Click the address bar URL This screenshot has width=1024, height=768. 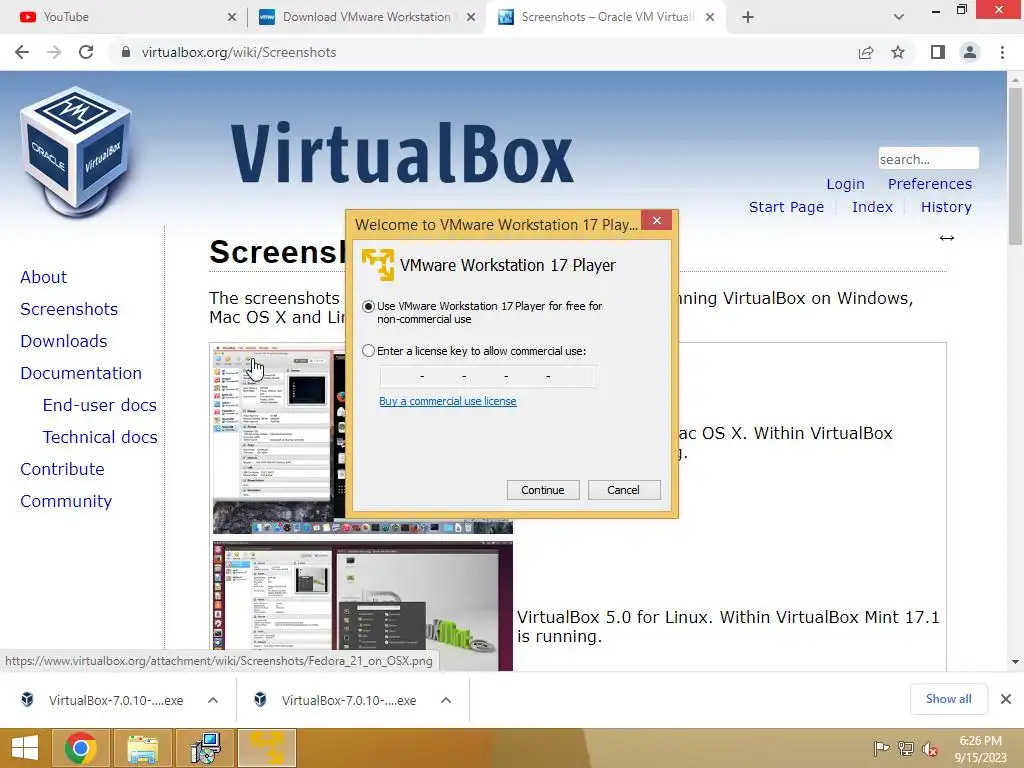click(239, 52)
